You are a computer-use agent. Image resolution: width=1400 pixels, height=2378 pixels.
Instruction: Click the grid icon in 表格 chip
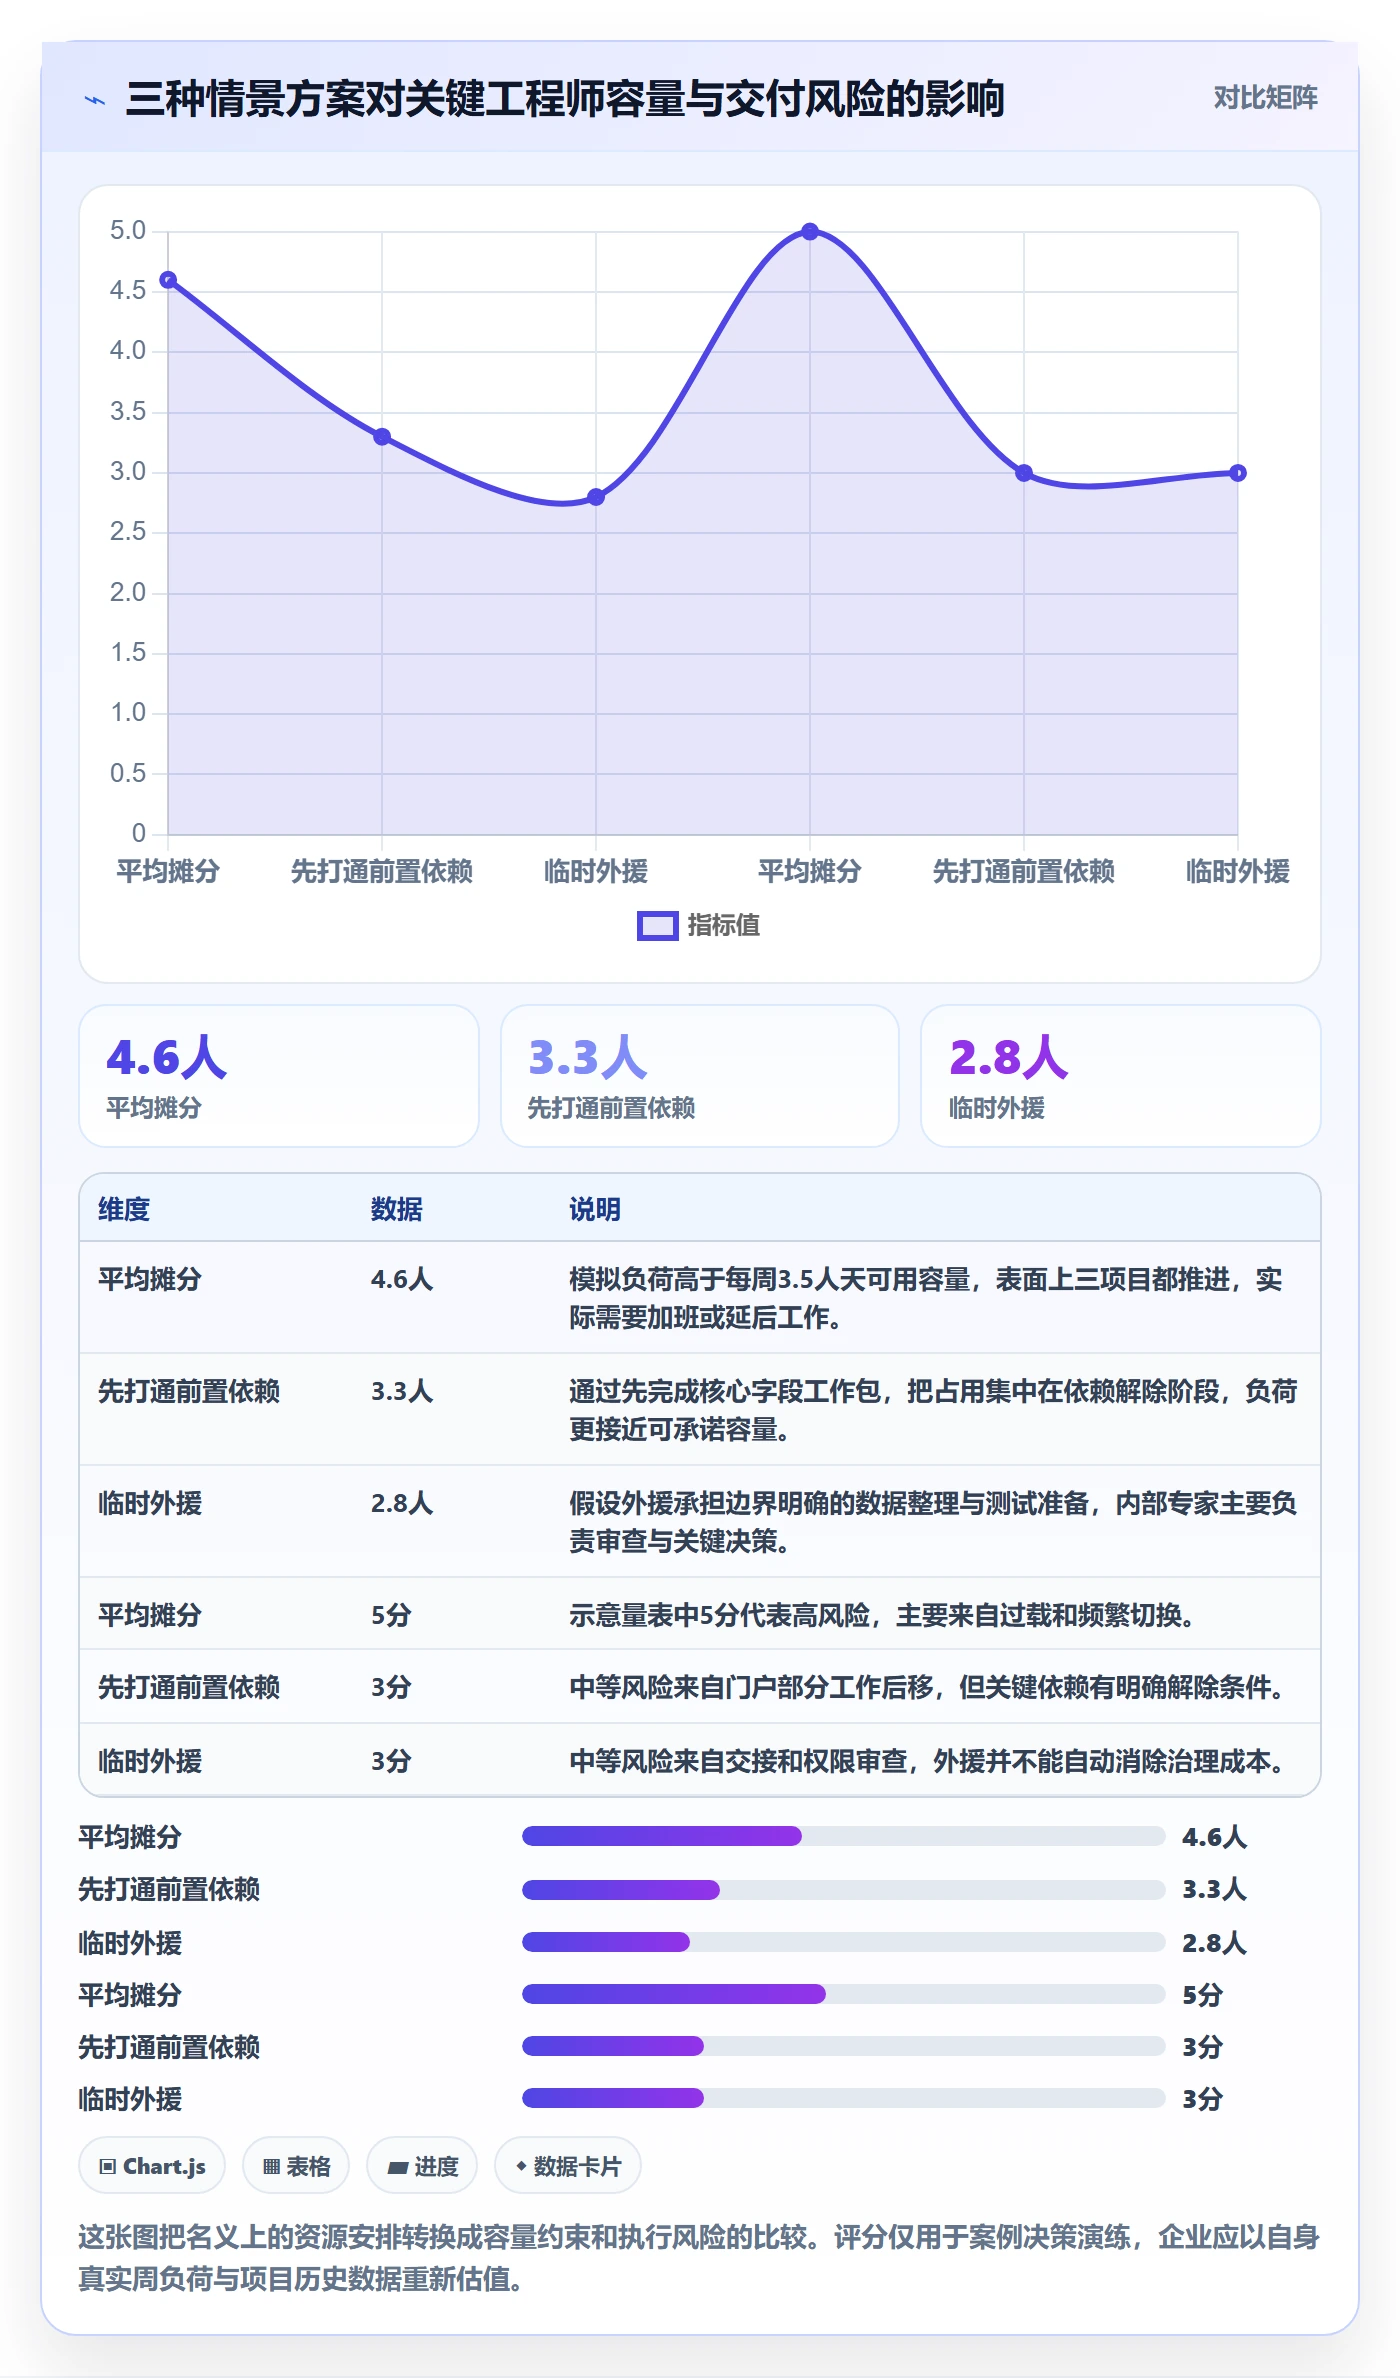point(271,2166)
